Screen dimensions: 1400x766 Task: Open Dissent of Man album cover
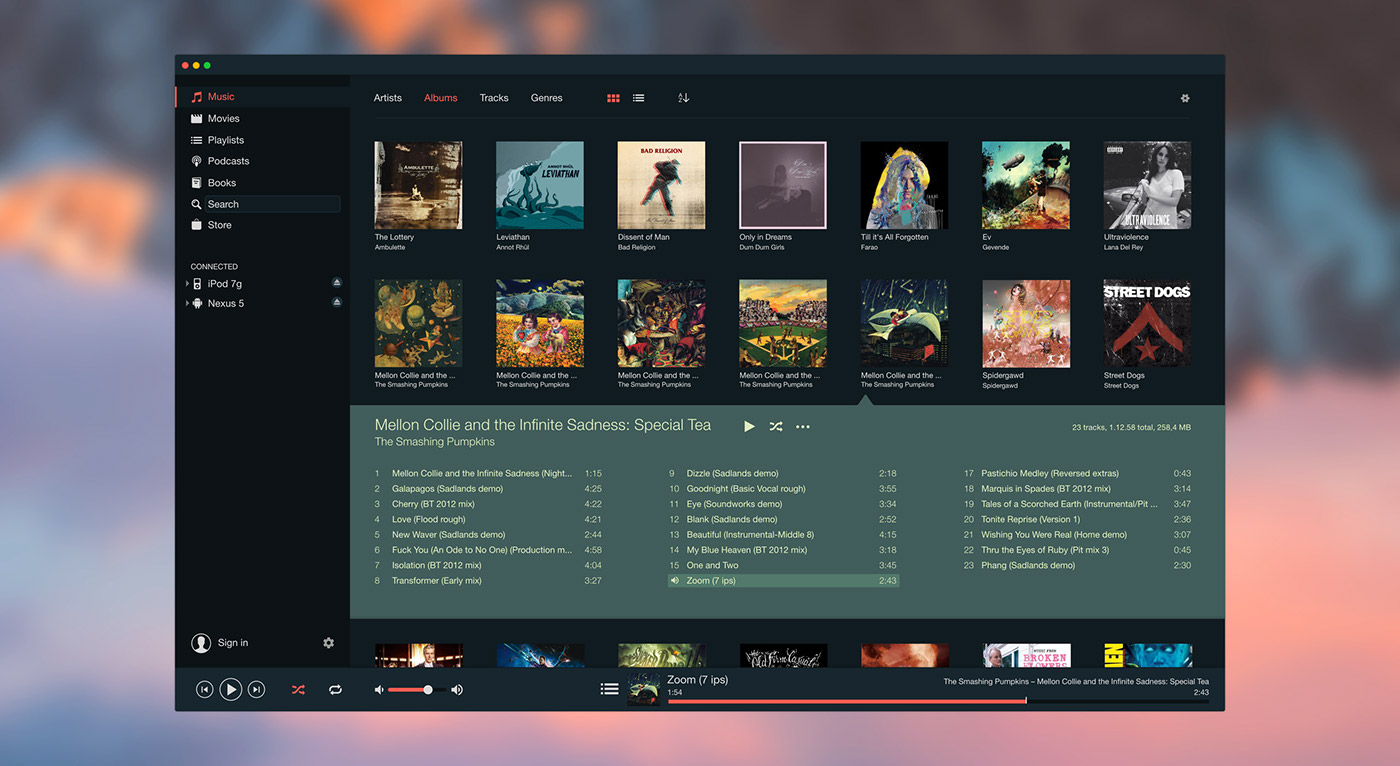(661, 185)
